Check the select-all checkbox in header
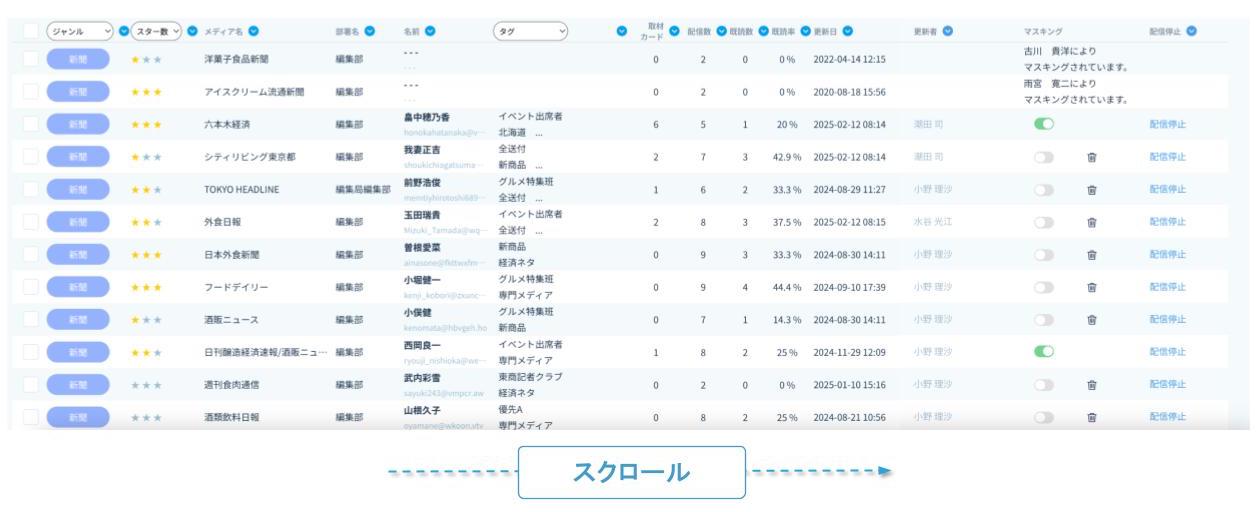 (29, 31)
